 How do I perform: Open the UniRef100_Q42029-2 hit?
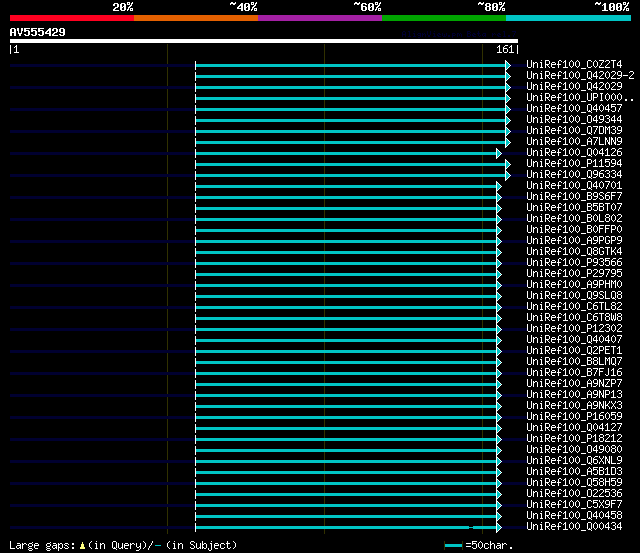tap(580, 76)
